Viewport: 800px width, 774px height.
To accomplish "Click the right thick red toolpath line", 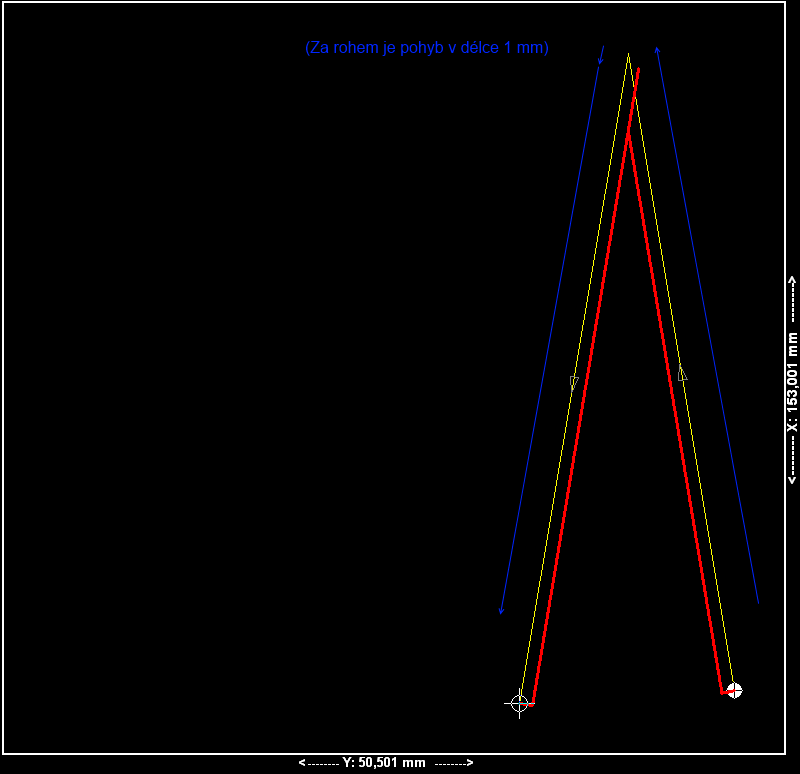I will pos(676,420).
